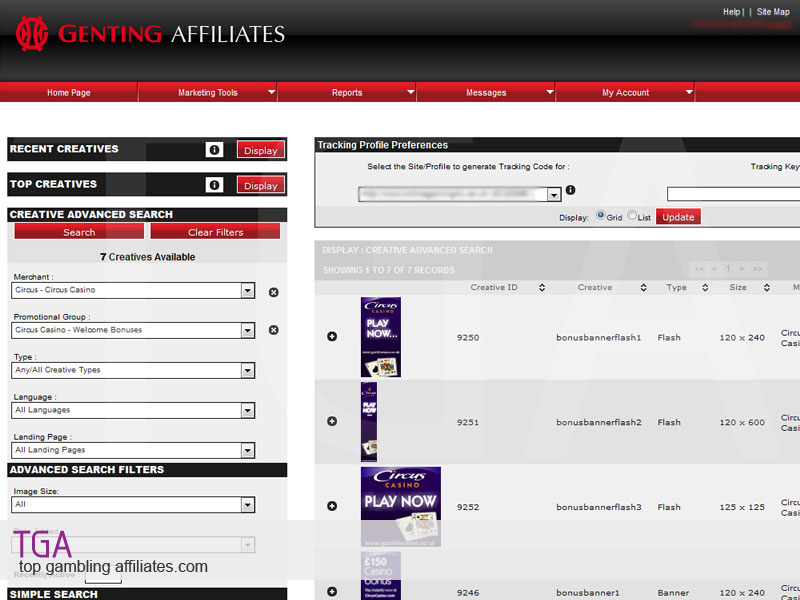Click '125 x 125' size cell
The width and height of the screenshot is (800, 600).
click(x=742, y=507)
